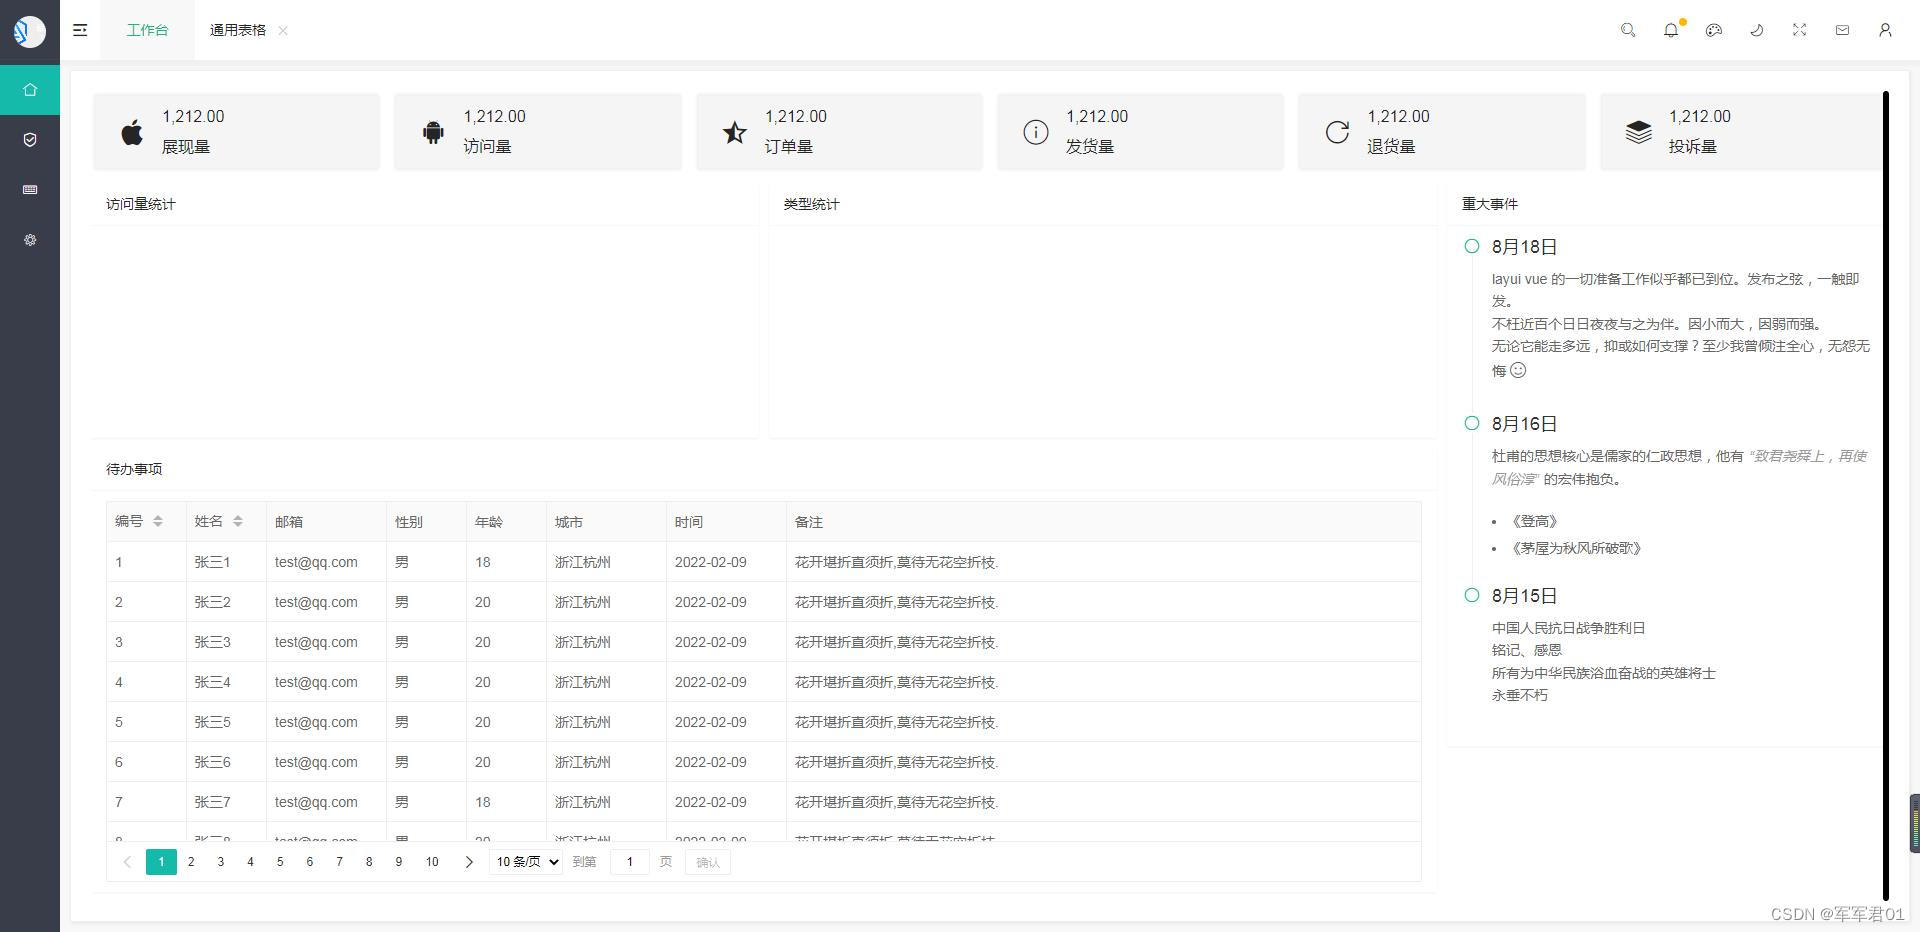Sort table by 姓名 column arrows
The height and width of the screenshot is (932, 1920).
tap(238, 521)
